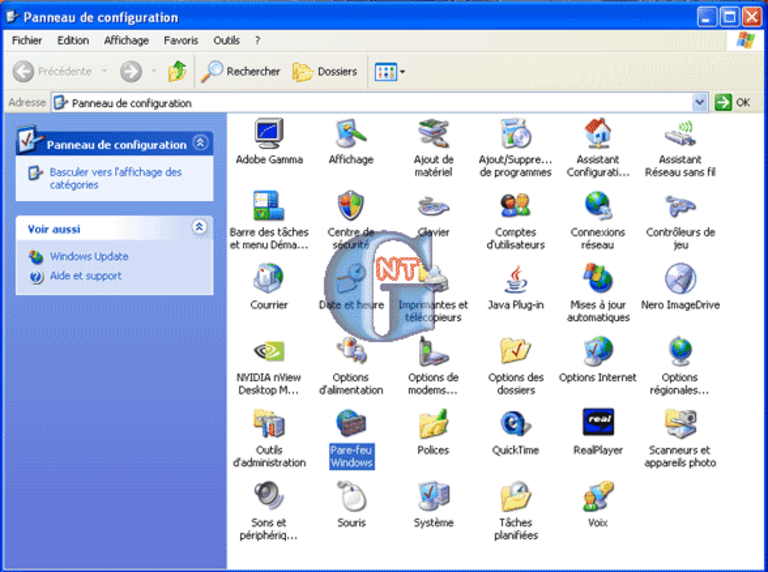Open the Edition menu
The height and width of the screenshot is (572, 768).
pos(73,40)
